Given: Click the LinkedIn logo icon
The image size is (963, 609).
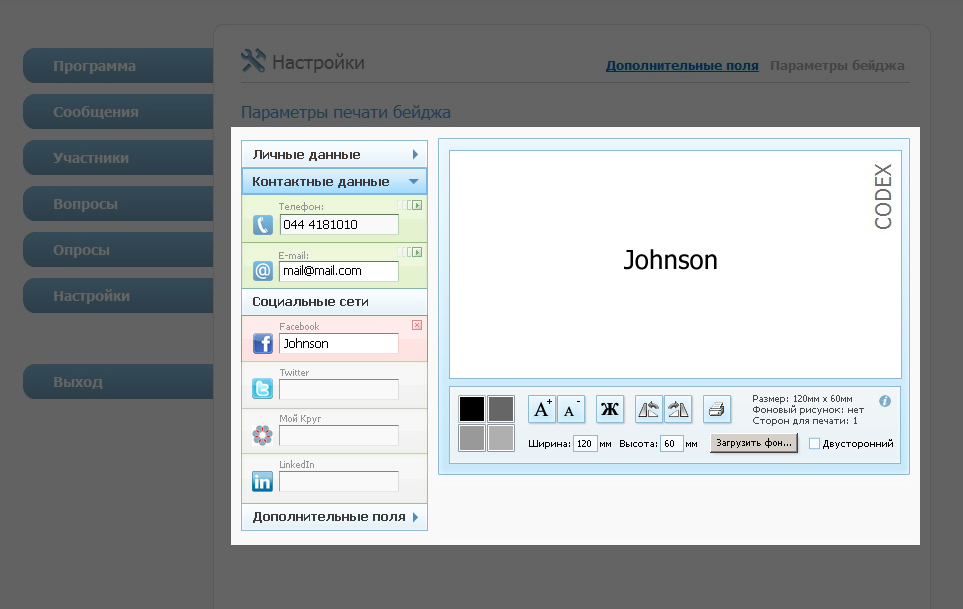Looking at the screenshot, I should 263,481.
